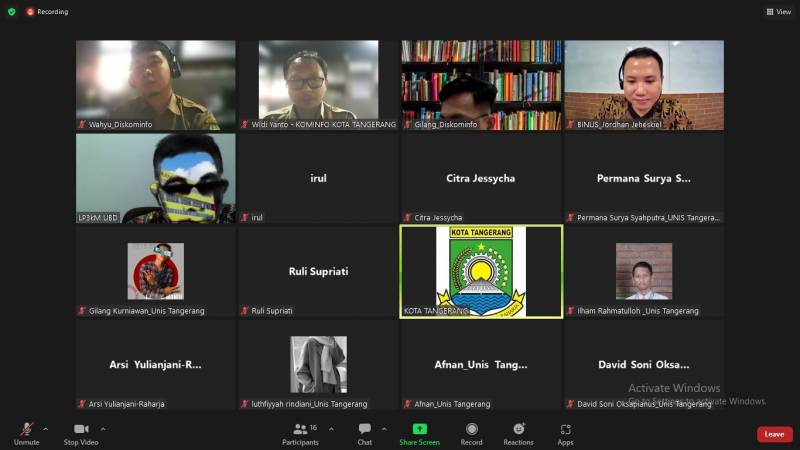Open the Apps panel
The image size is (800, 450).
[x=565, y=432]
